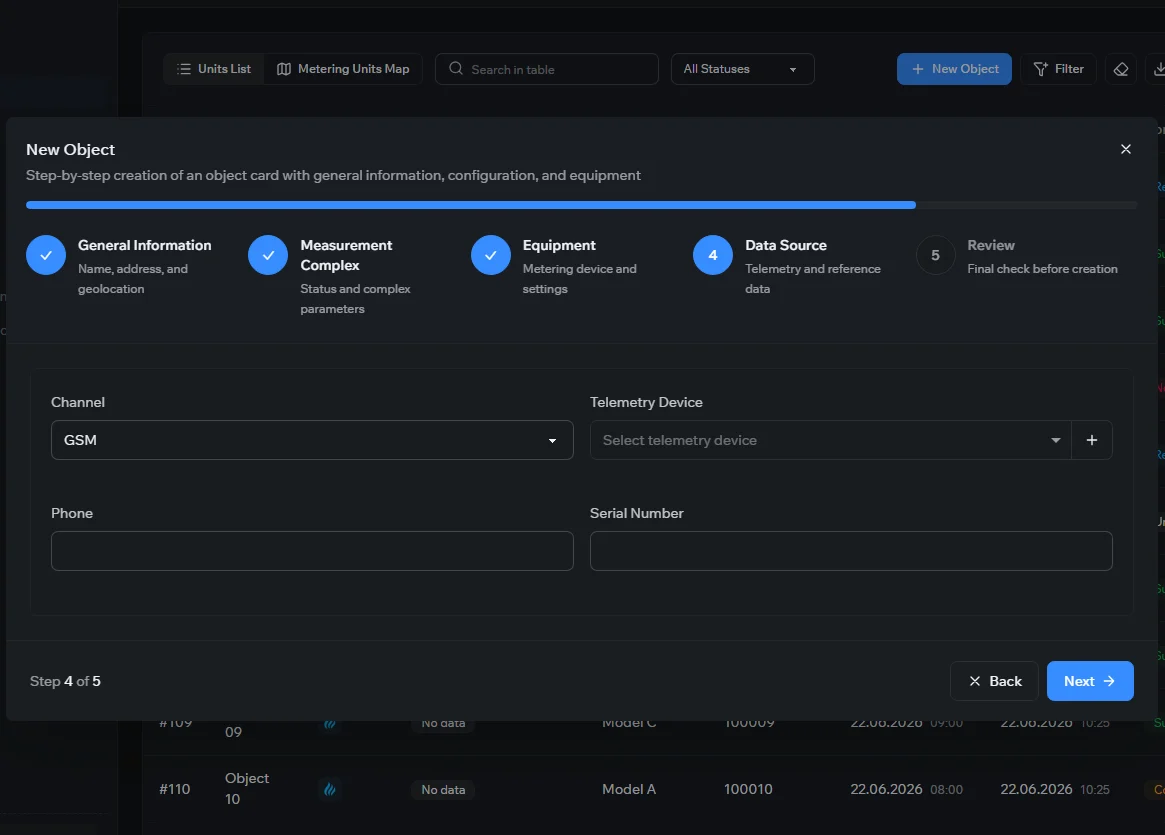Close the New Object dialog
This screenshot has width=1165, height=835.
click(x=1126, y=149)
